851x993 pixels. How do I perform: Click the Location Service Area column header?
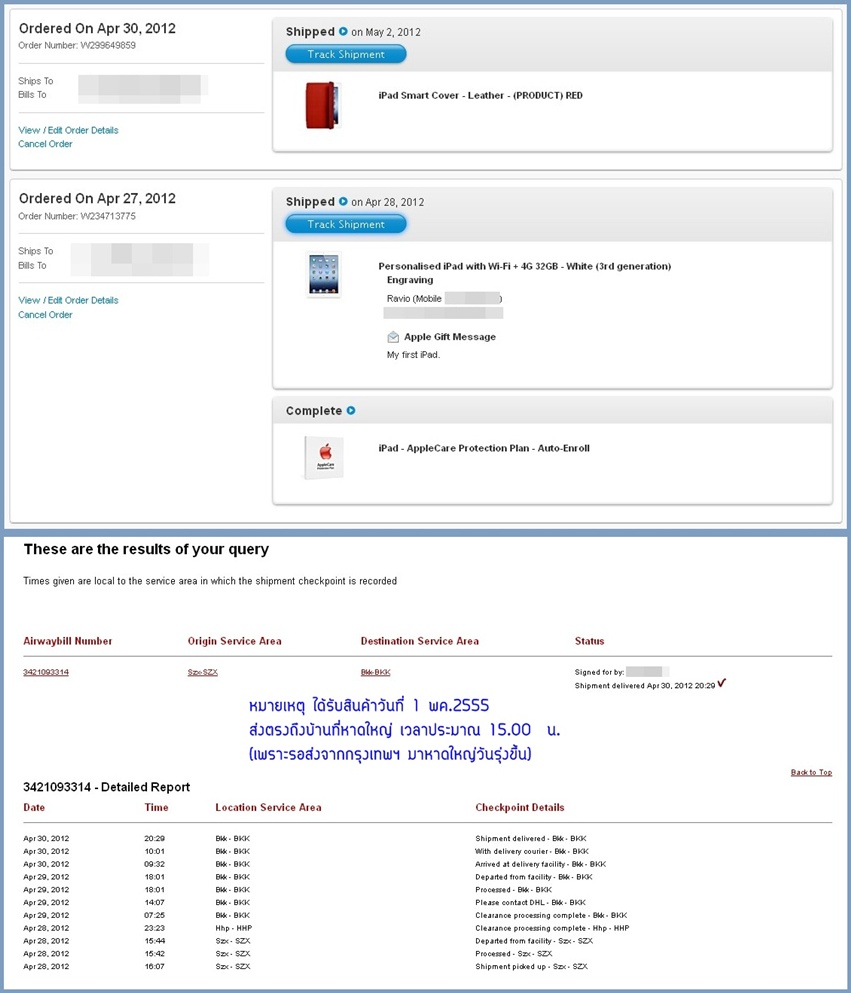pos(268,807)
